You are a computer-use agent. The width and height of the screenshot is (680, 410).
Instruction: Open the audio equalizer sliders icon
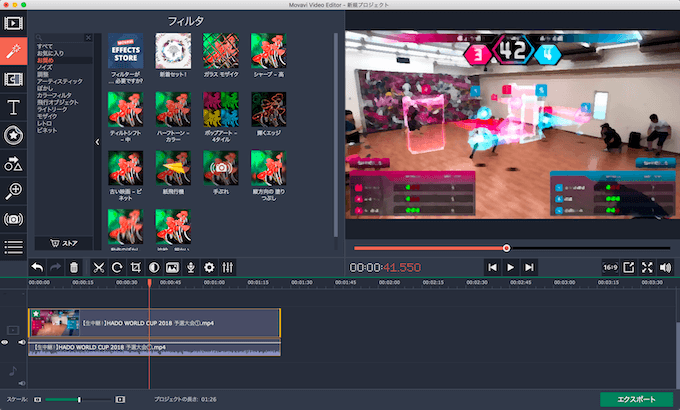pos(228,268)
